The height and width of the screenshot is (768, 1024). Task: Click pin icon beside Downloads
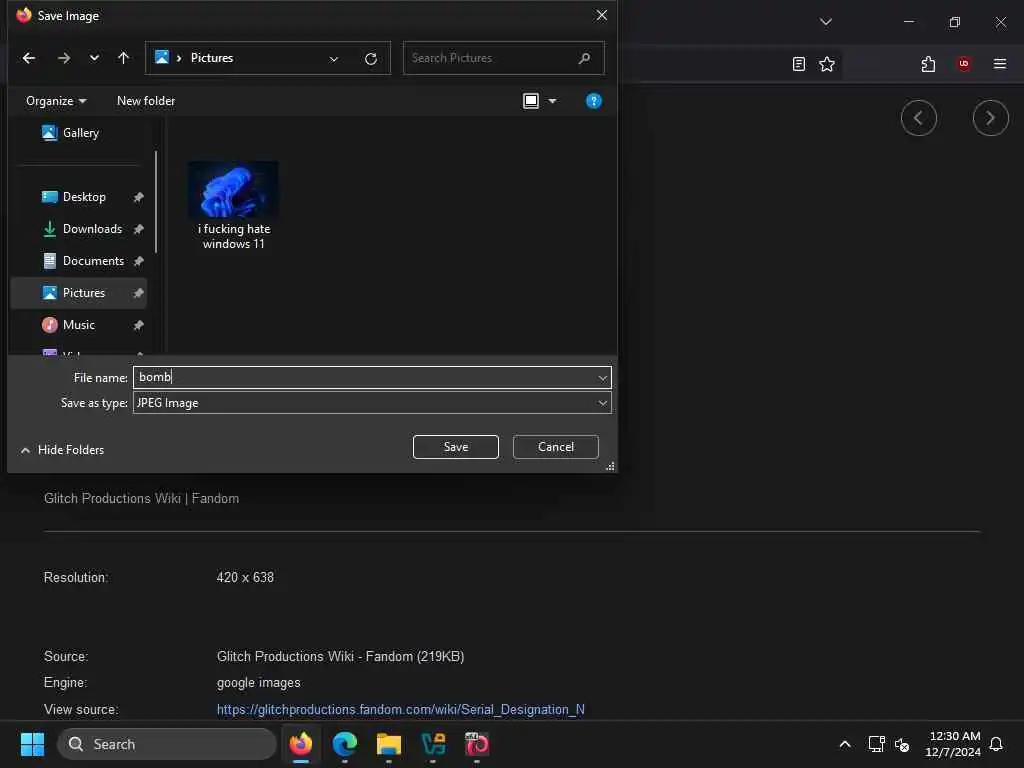pos(138,229)
